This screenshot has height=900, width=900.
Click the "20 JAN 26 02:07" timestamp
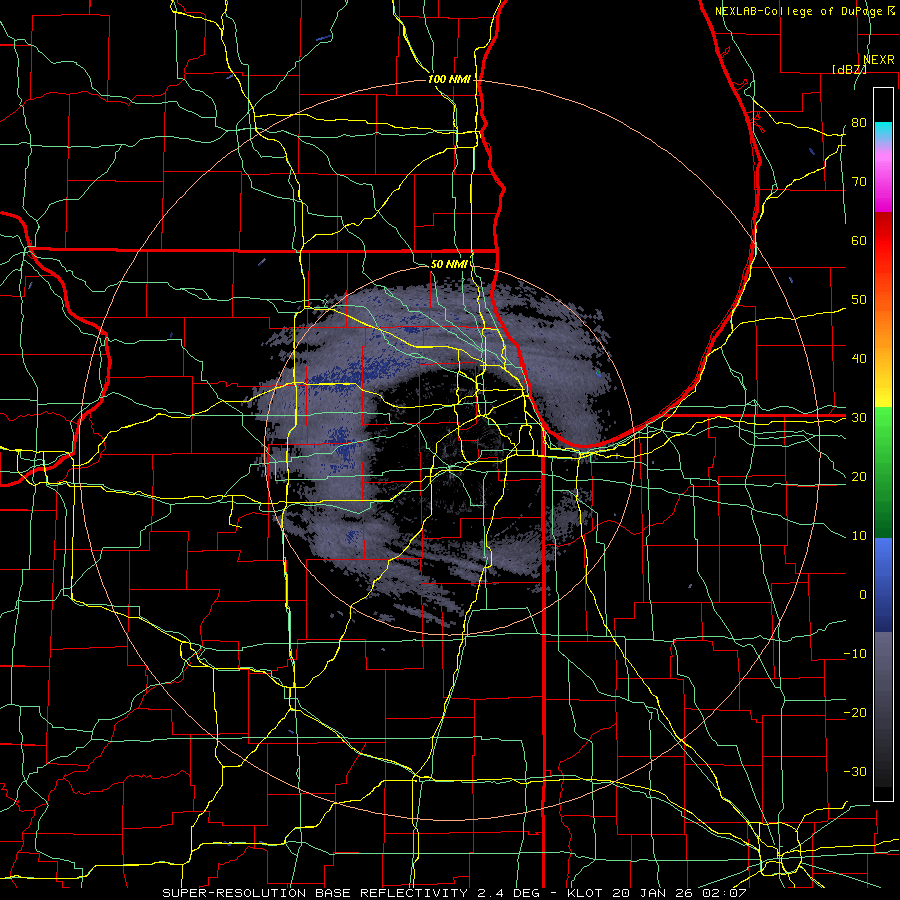pos(680,893)
